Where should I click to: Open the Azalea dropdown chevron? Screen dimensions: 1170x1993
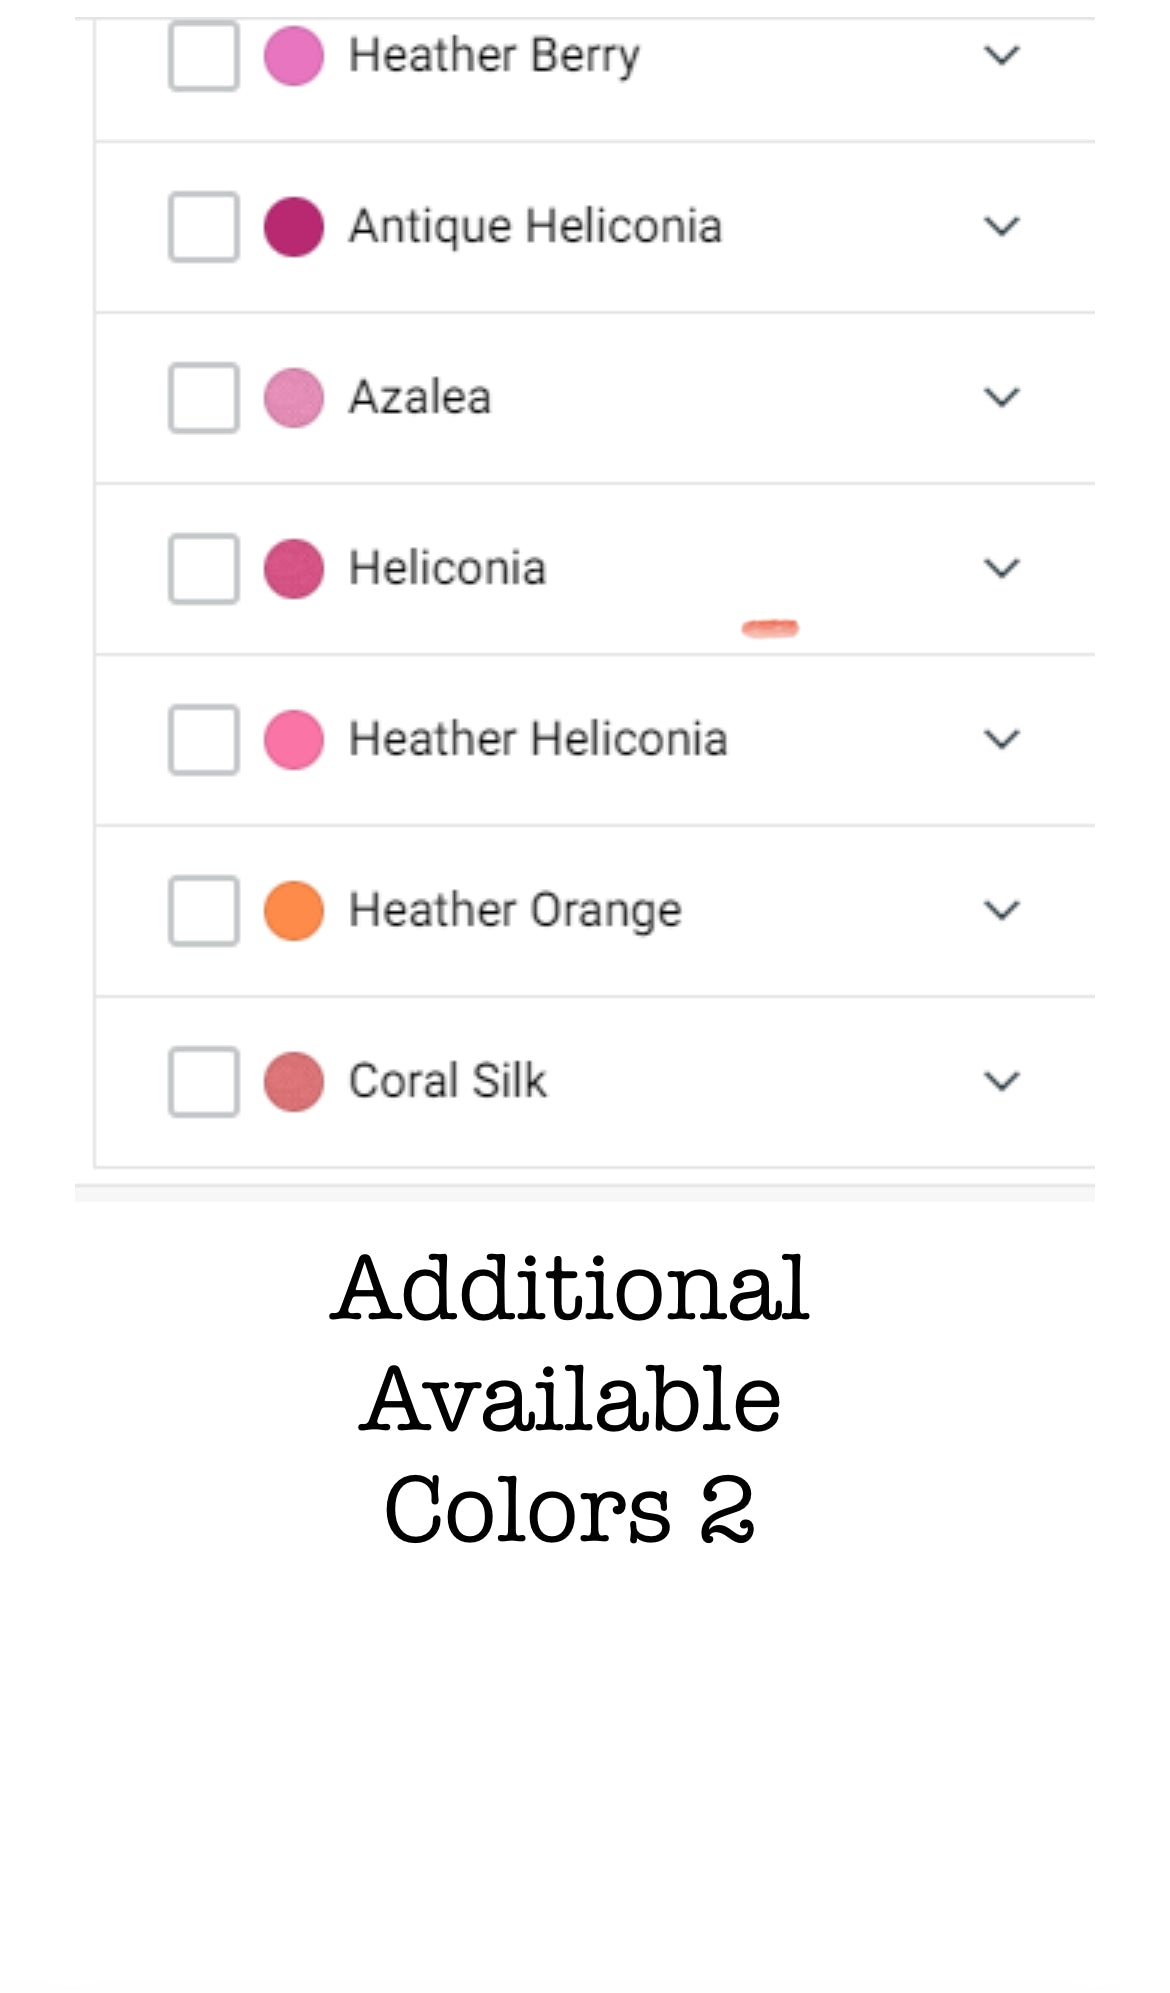tap(1001, 397)
